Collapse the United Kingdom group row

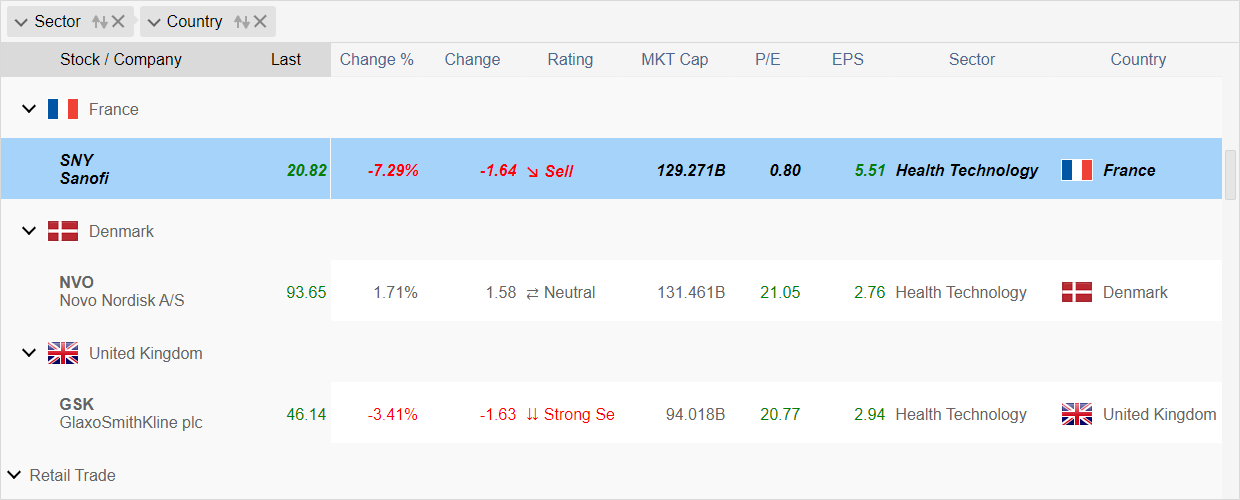(x=29, y=353)
